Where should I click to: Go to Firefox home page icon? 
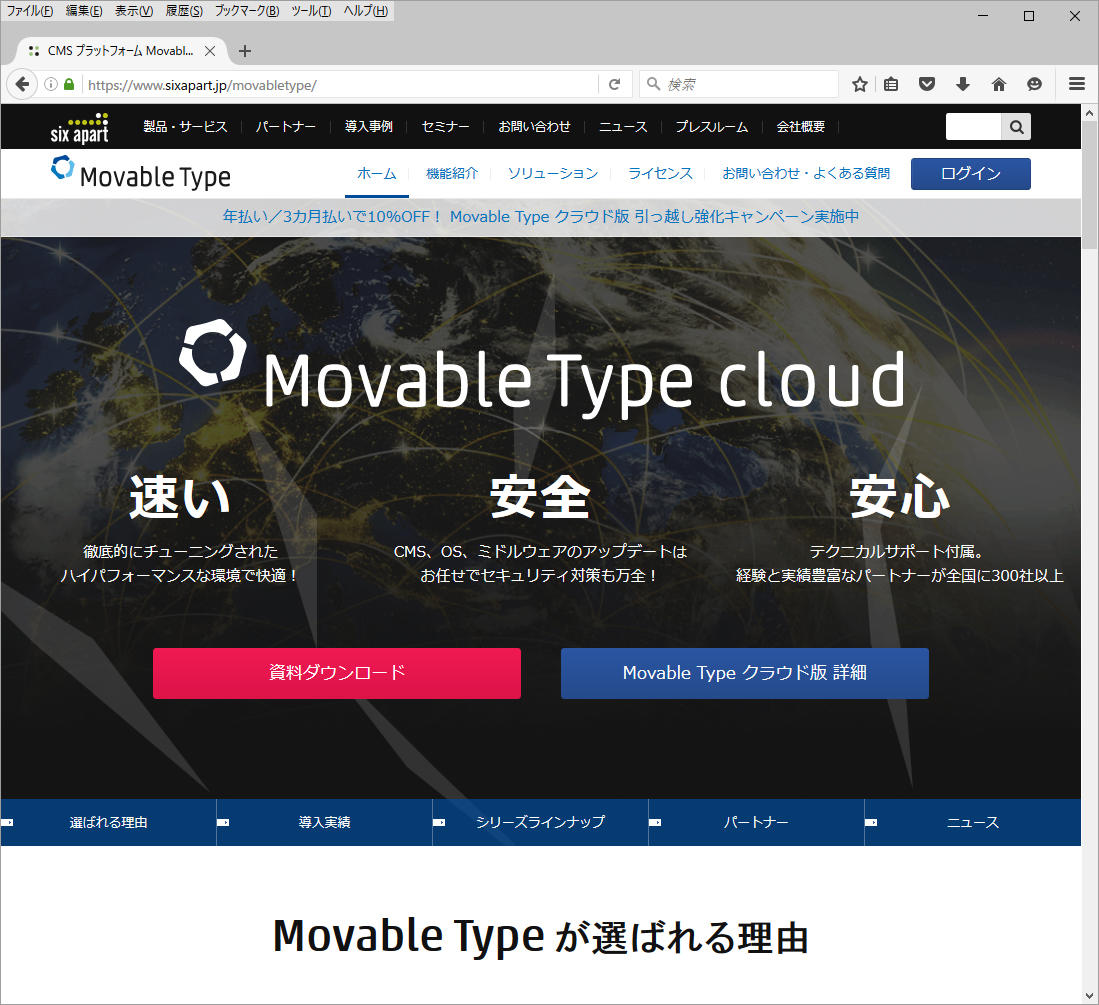click(x=999, y=85)
